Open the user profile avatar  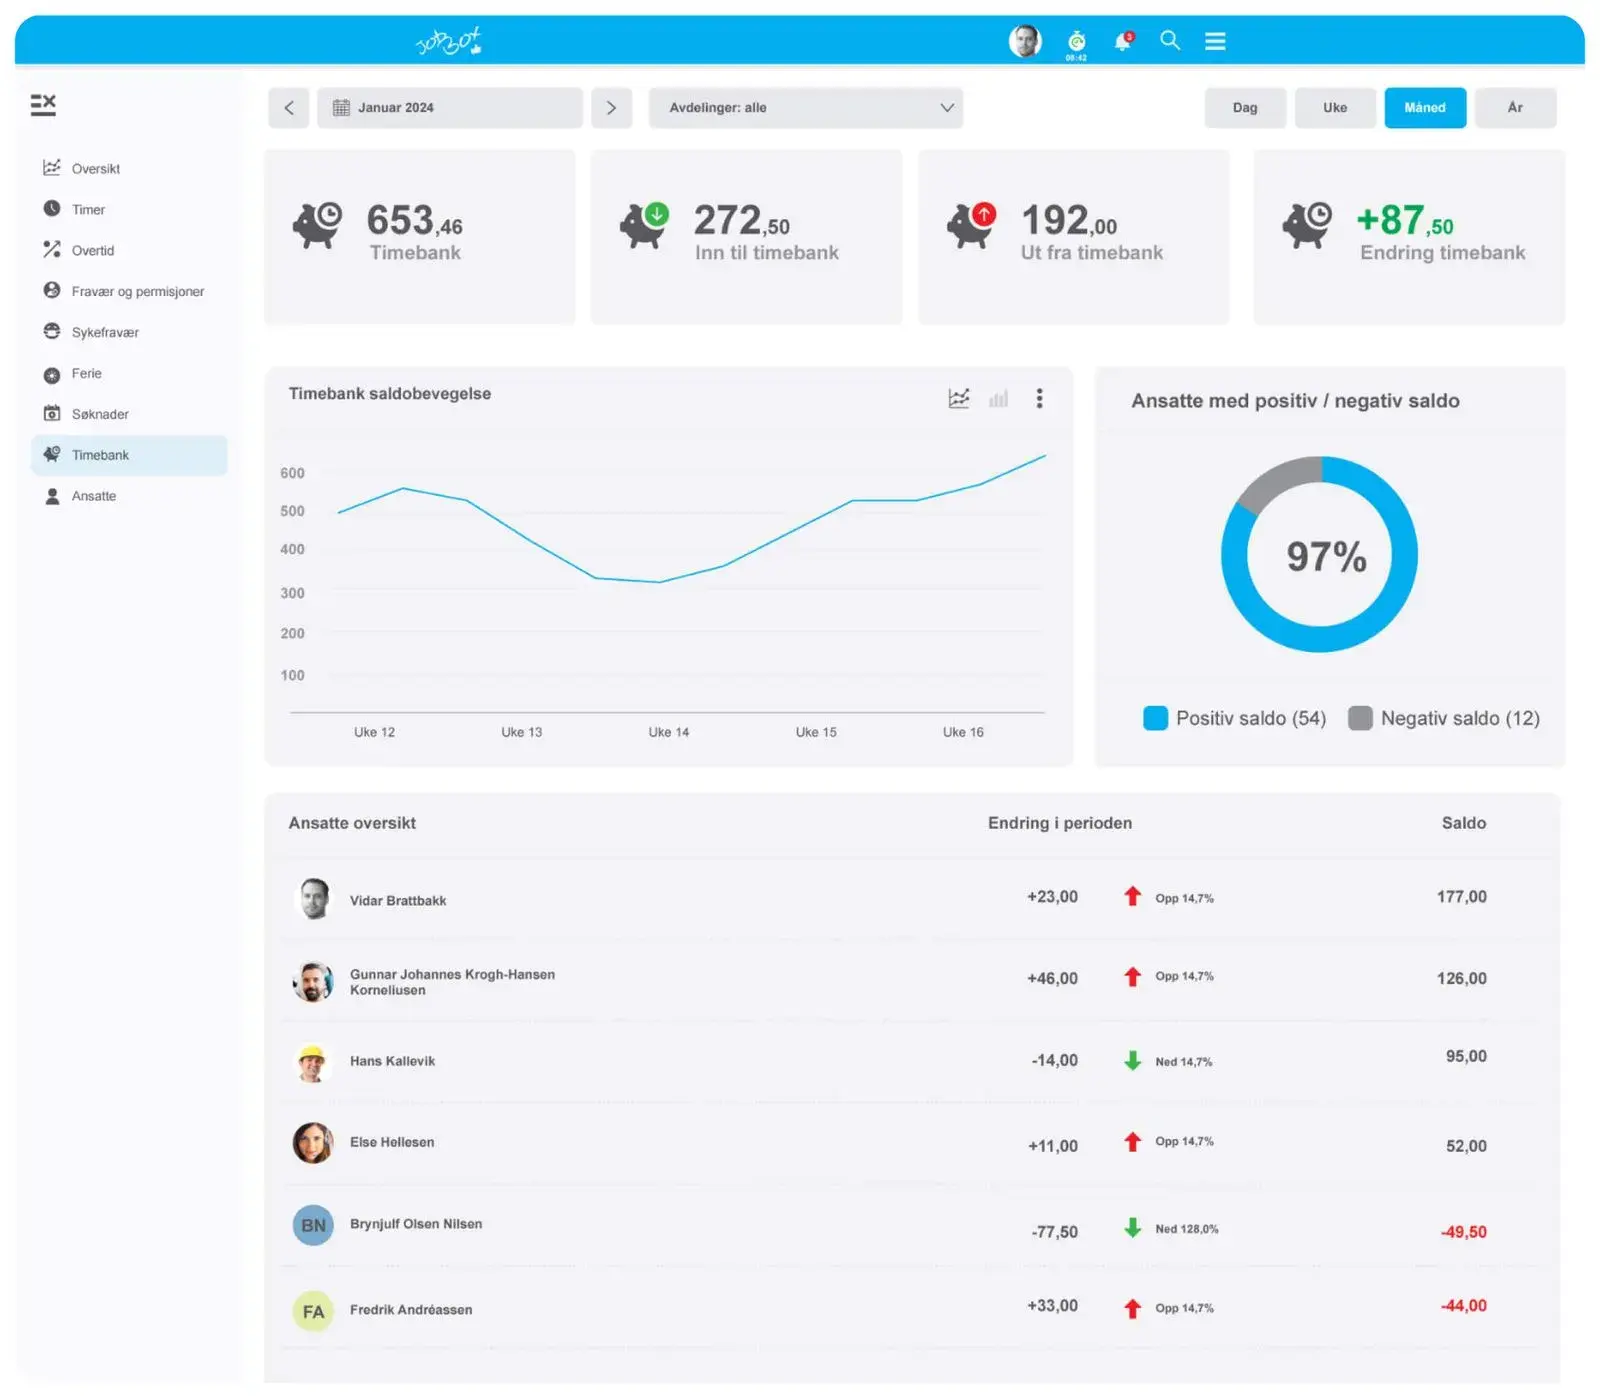(x=1025, y=41)
